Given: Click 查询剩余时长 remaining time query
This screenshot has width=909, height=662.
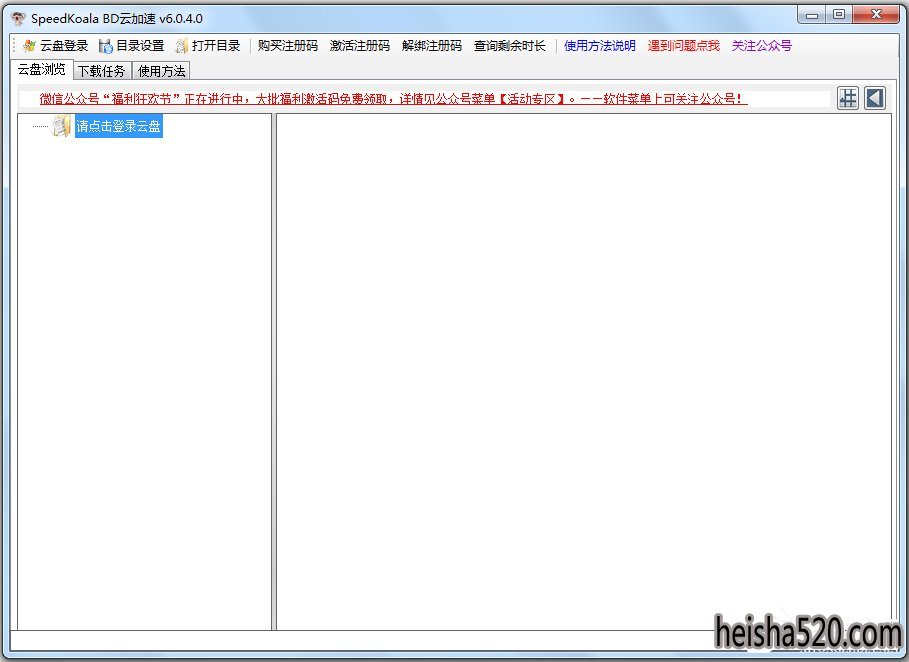Looking at the screenshot, I should pyautogui.click(x=510, y=46).
